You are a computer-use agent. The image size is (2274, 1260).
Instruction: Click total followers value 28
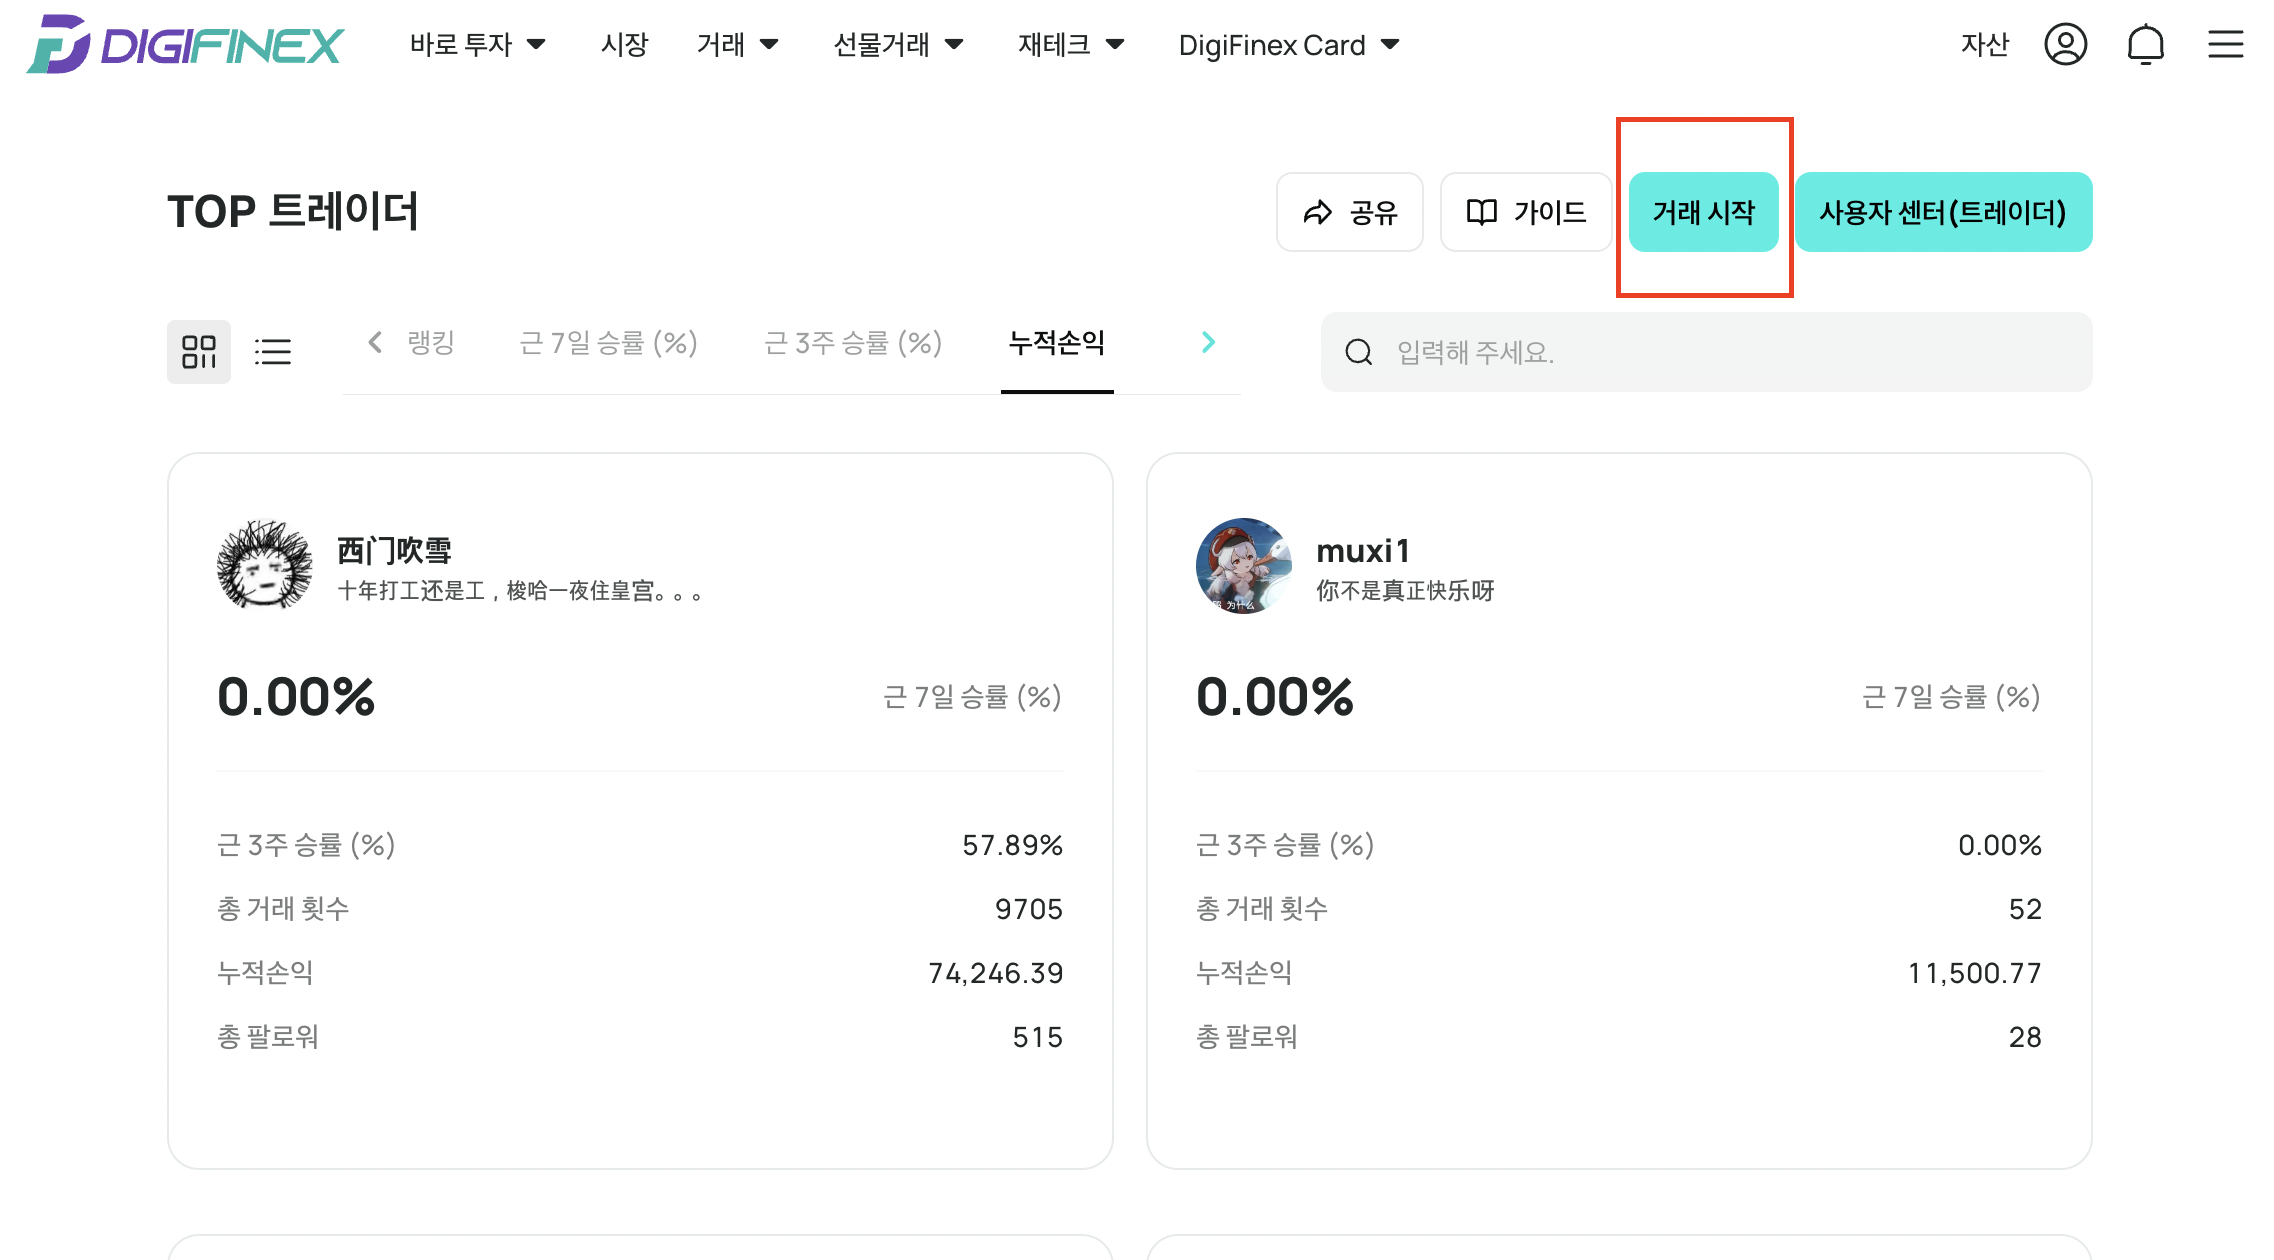[x=2025, y=1037]
